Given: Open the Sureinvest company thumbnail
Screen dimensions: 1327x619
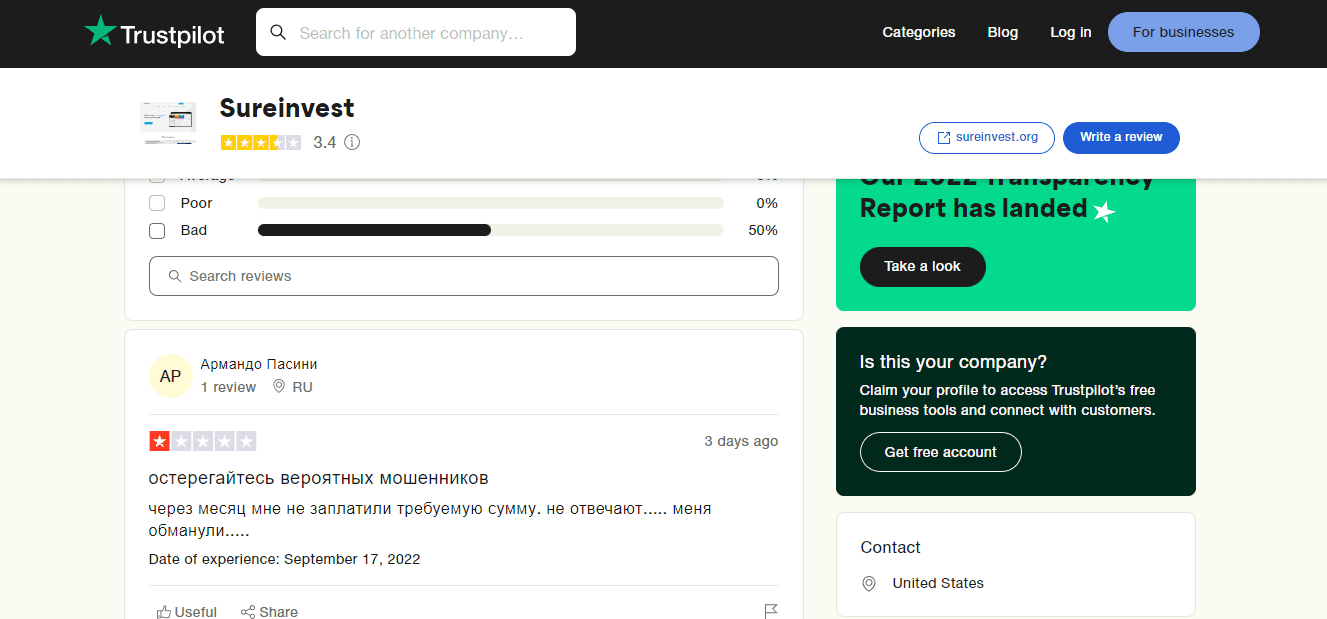Looking at the screenshot, I should click(168, 124).
